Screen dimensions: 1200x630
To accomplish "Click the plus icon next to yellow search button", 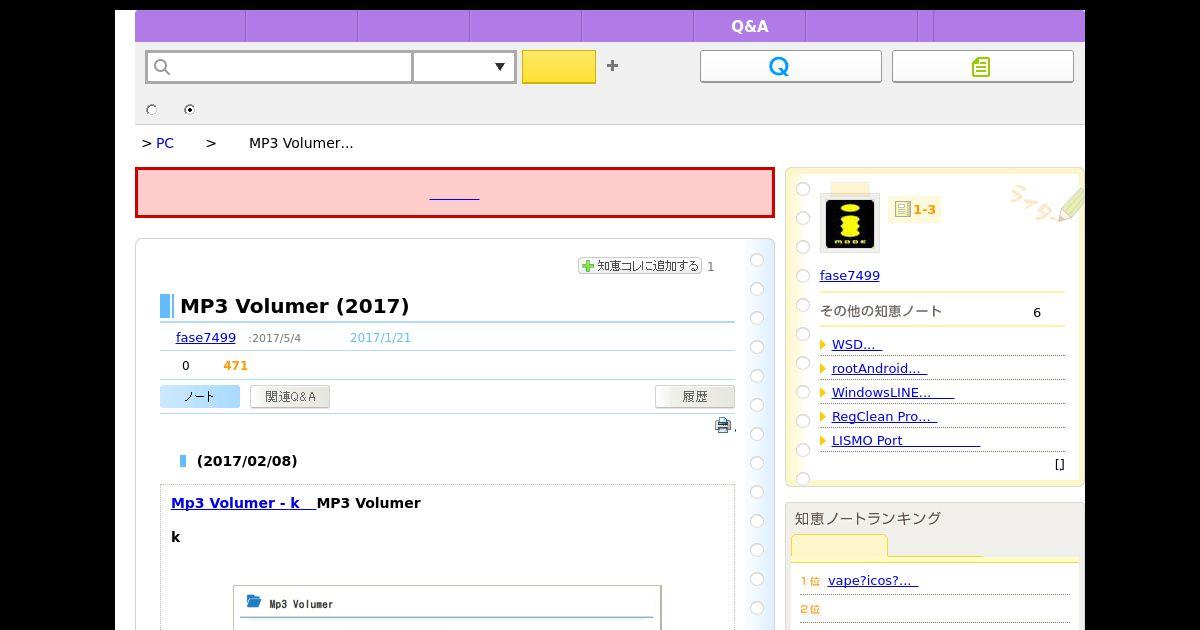I will tap(612, 66).
